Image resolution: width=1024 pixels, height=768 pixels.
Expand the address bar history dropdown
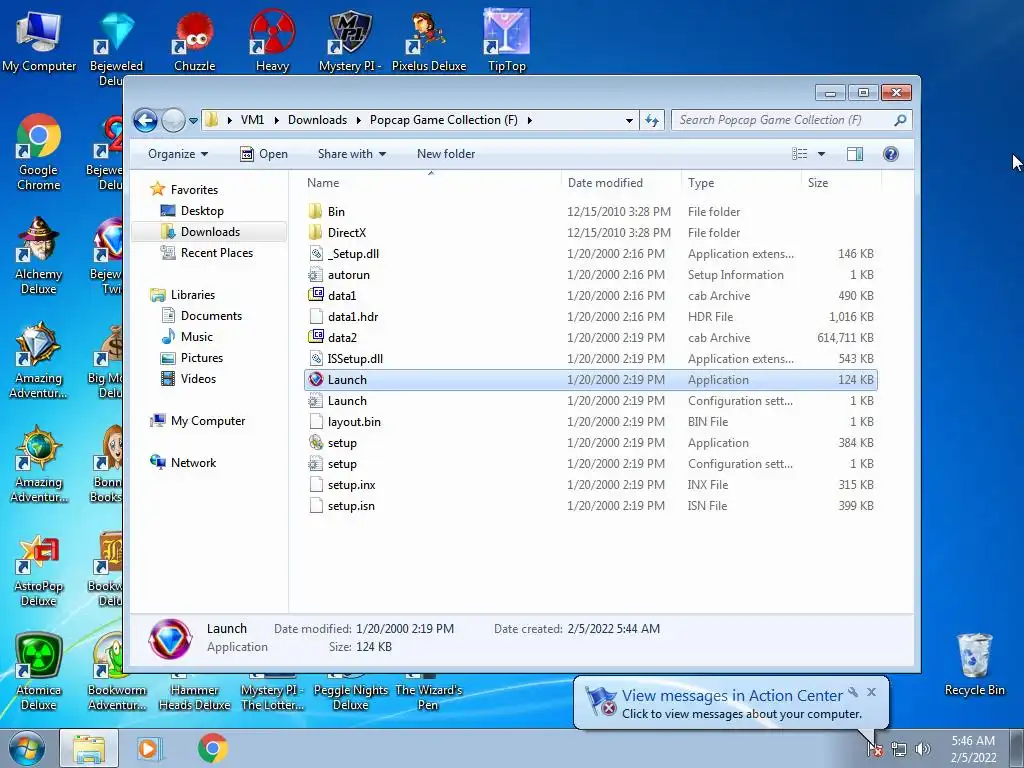coord(629,120)
